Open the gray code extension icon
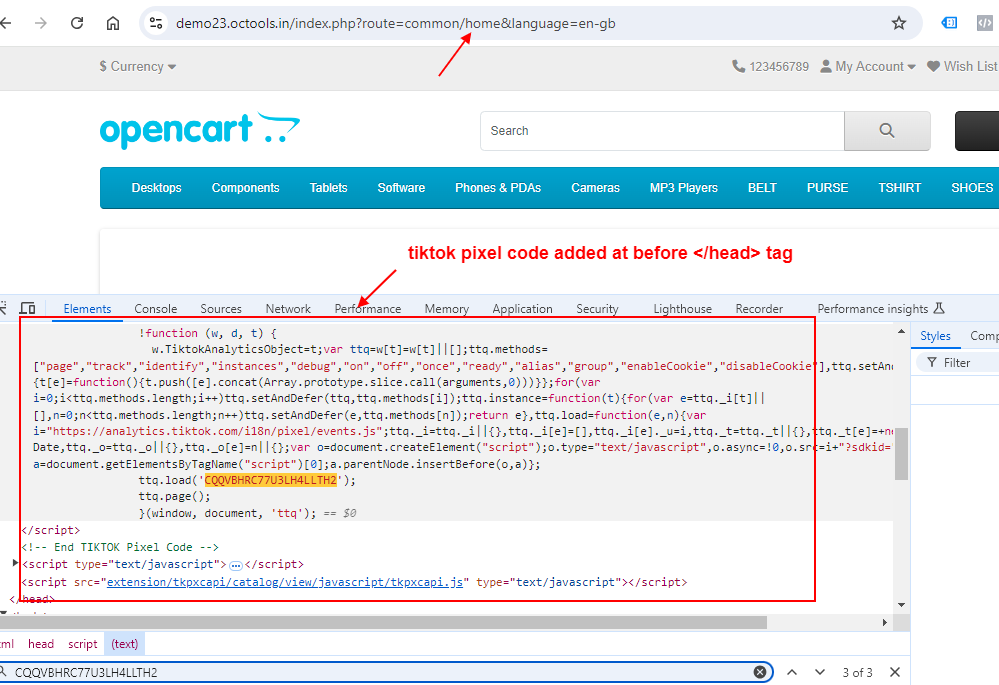 984,23
